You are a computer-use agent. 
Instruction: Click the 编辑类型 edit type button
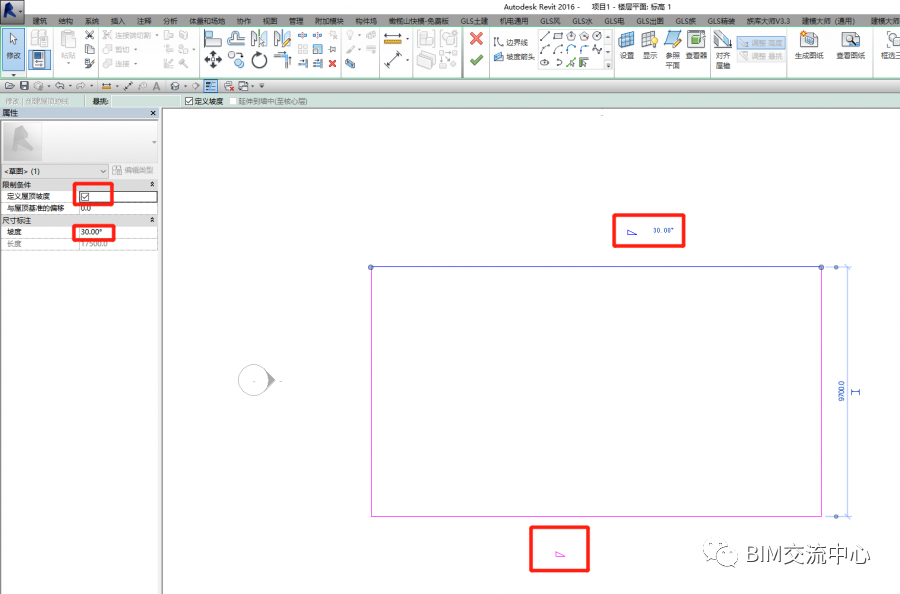tap(133, 170)
